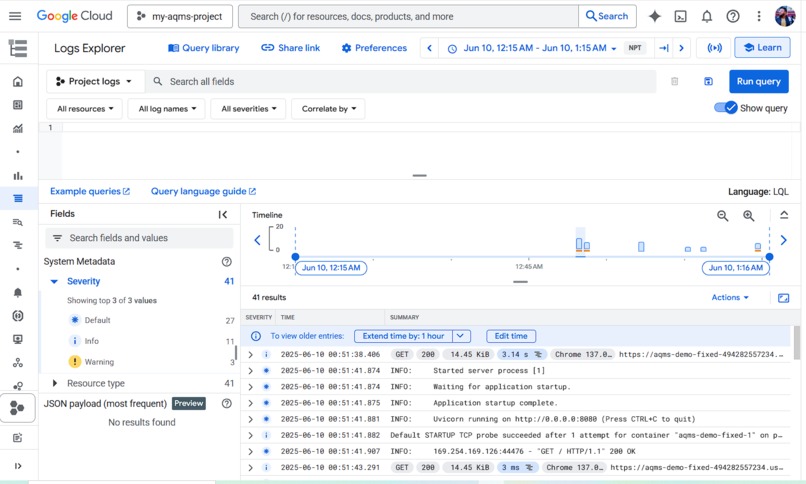Click the Logging product icon above sidebar

[x=18, y=48]
